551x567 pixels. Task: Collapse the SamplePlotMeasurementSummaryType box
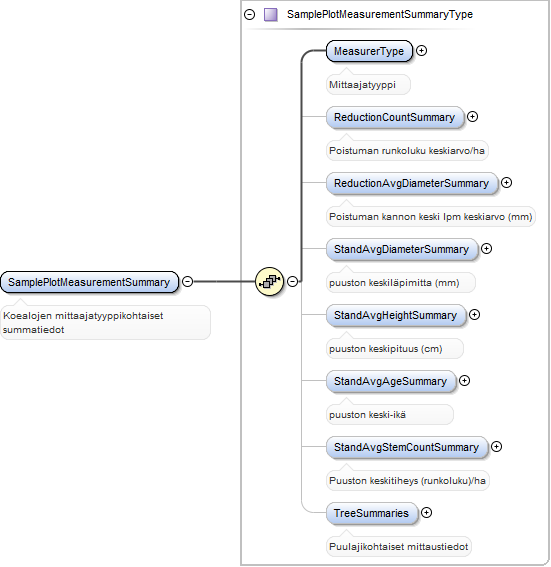click(249, 14)
